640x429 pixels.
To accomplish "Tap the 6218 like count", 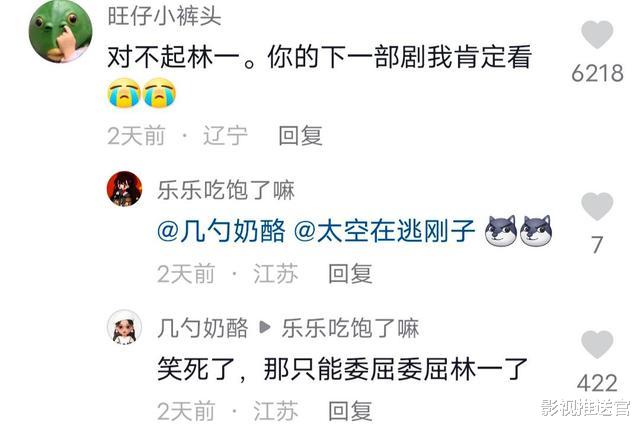I will 597,73.
